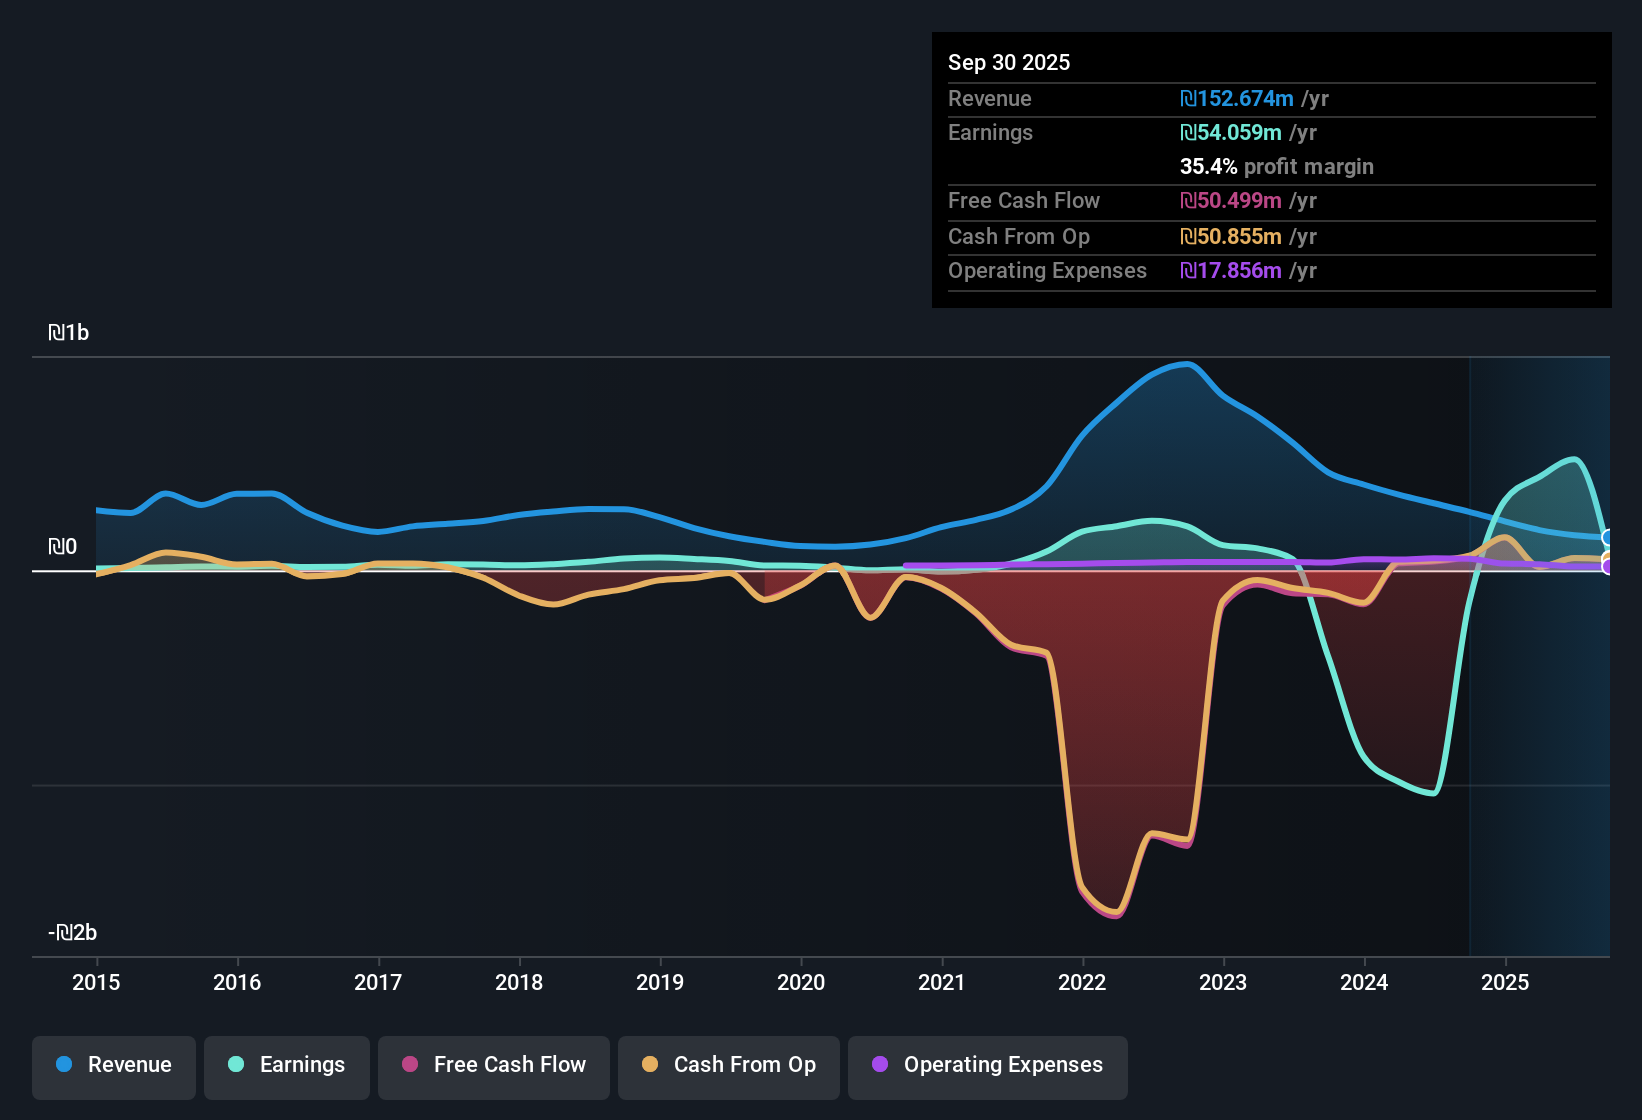Screen dimensions: 1642x1120
Task: Select the 2022 year label on axis
Action: [1082, 983]
